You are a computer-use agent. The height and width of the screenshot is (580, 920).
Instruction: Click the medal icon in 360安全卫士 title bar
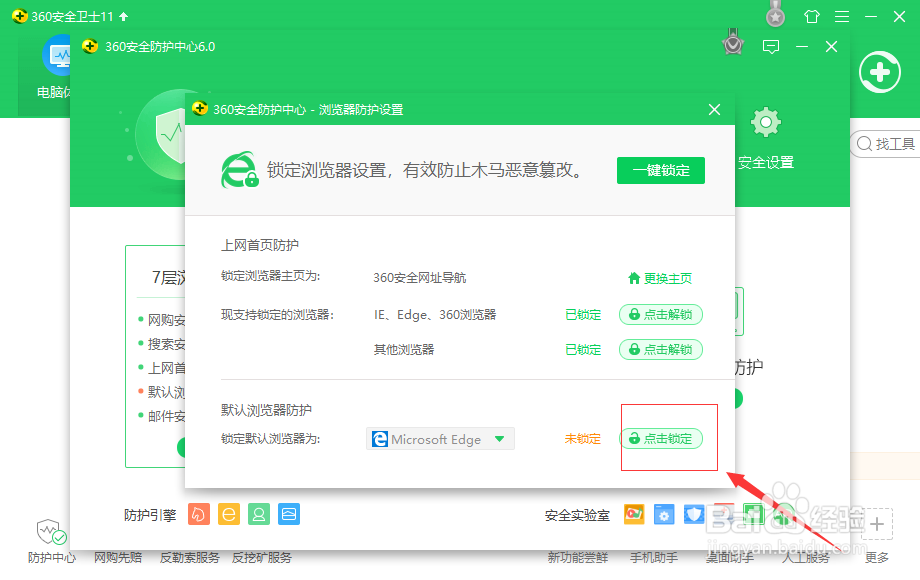[776, 14]
